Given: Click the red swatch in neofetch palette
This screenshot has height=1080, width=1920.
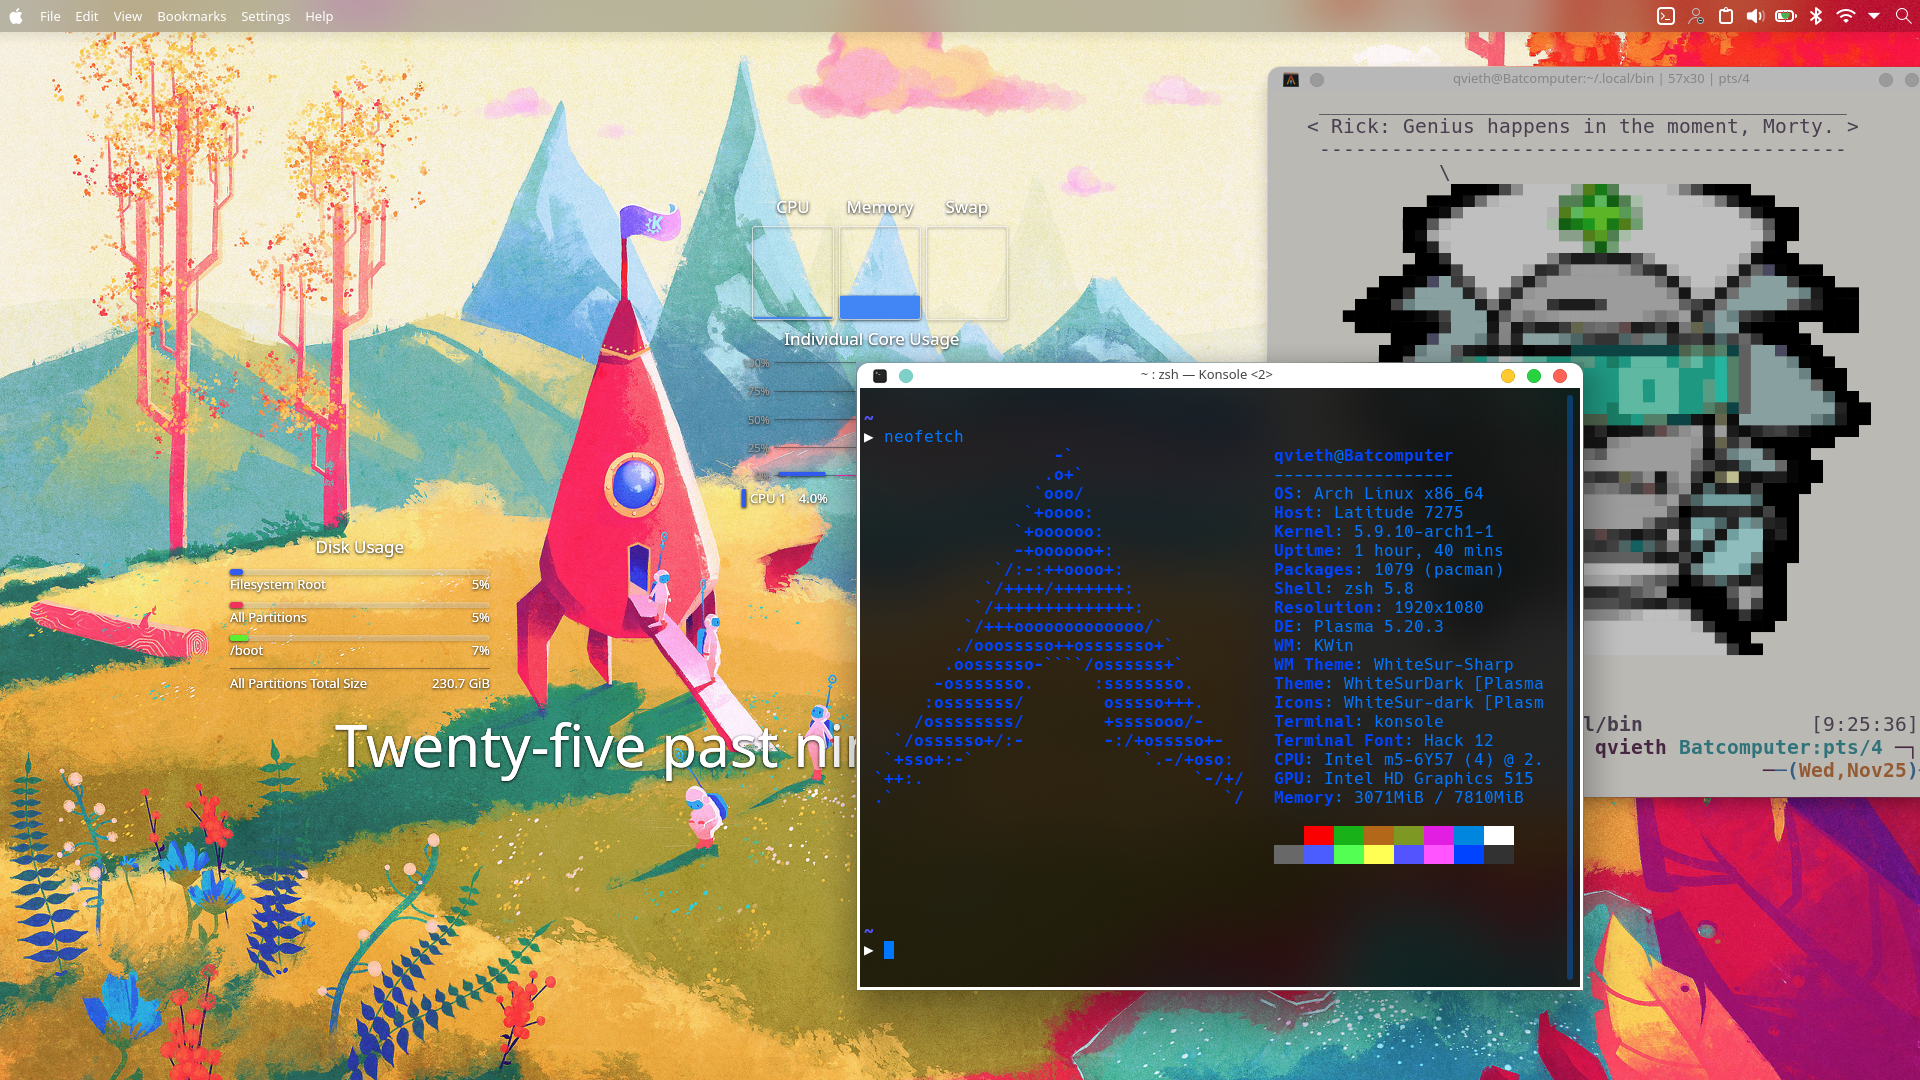Looking at the screenshot, I should click(1318, 835).
